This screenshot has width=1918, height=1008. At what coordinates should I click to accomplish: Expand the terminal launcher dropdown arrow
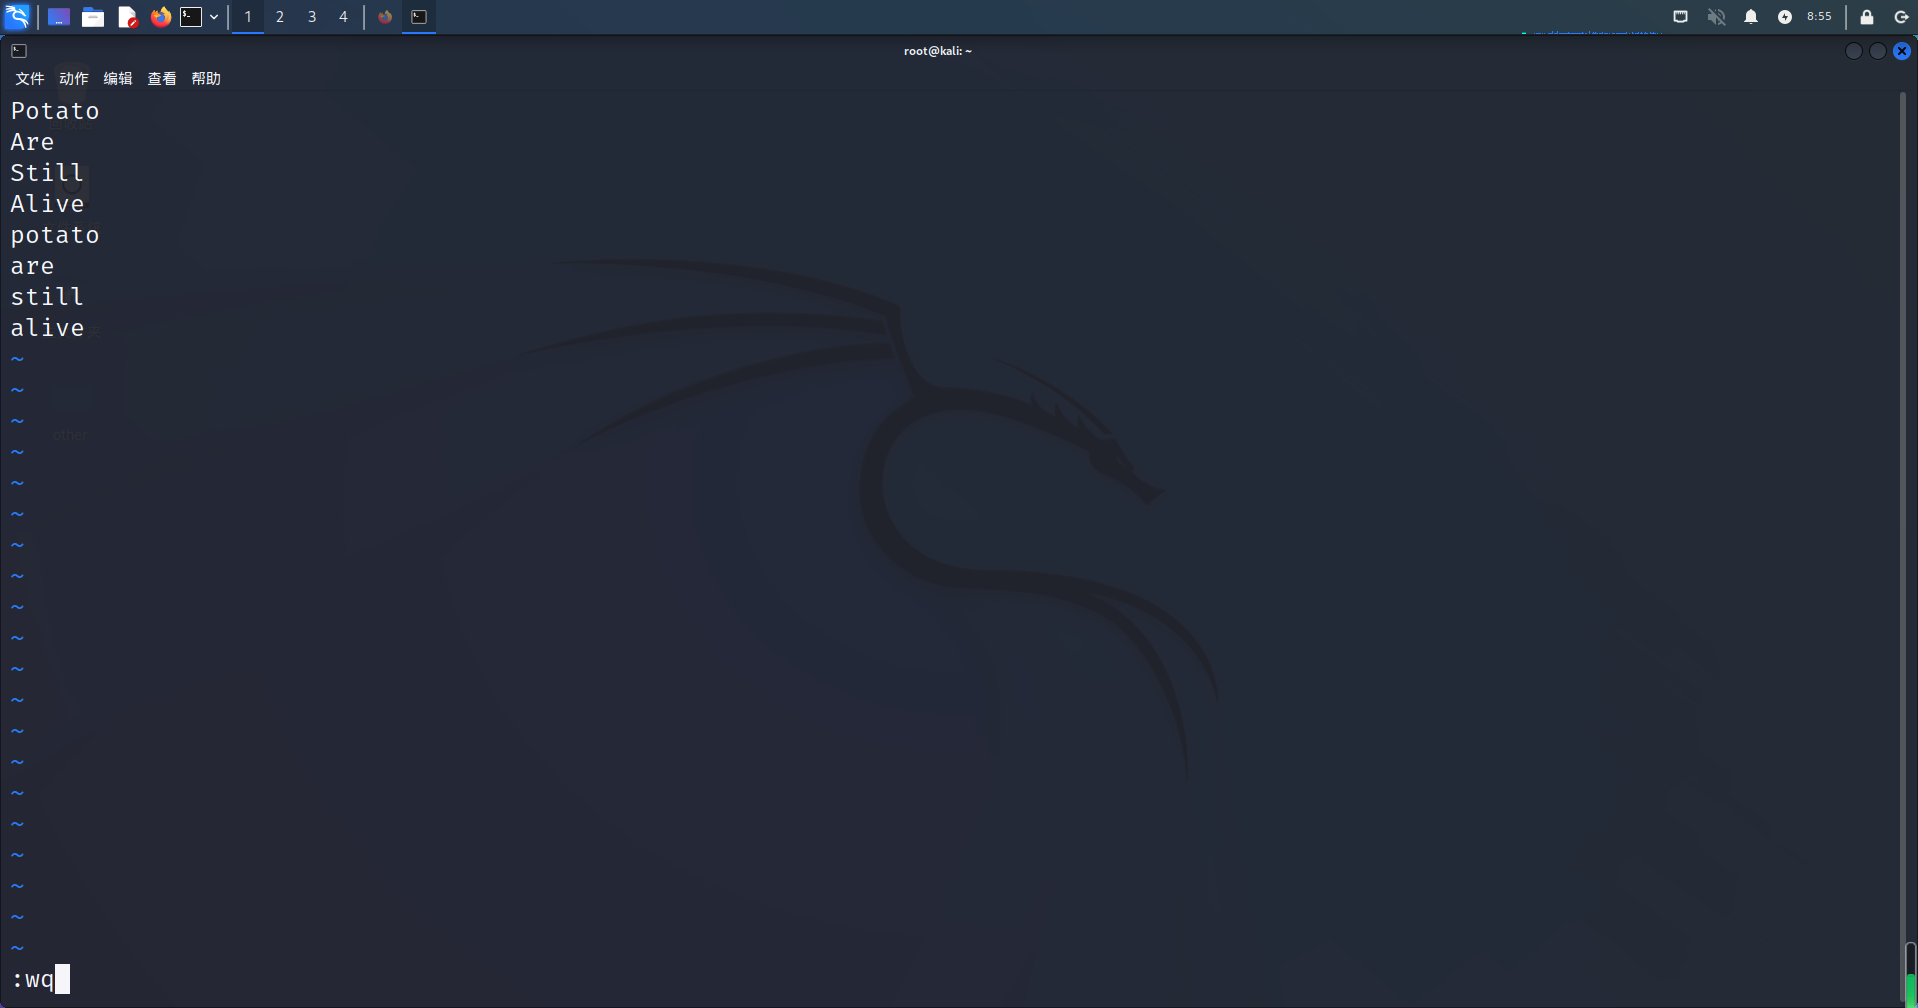coord(214,17)
